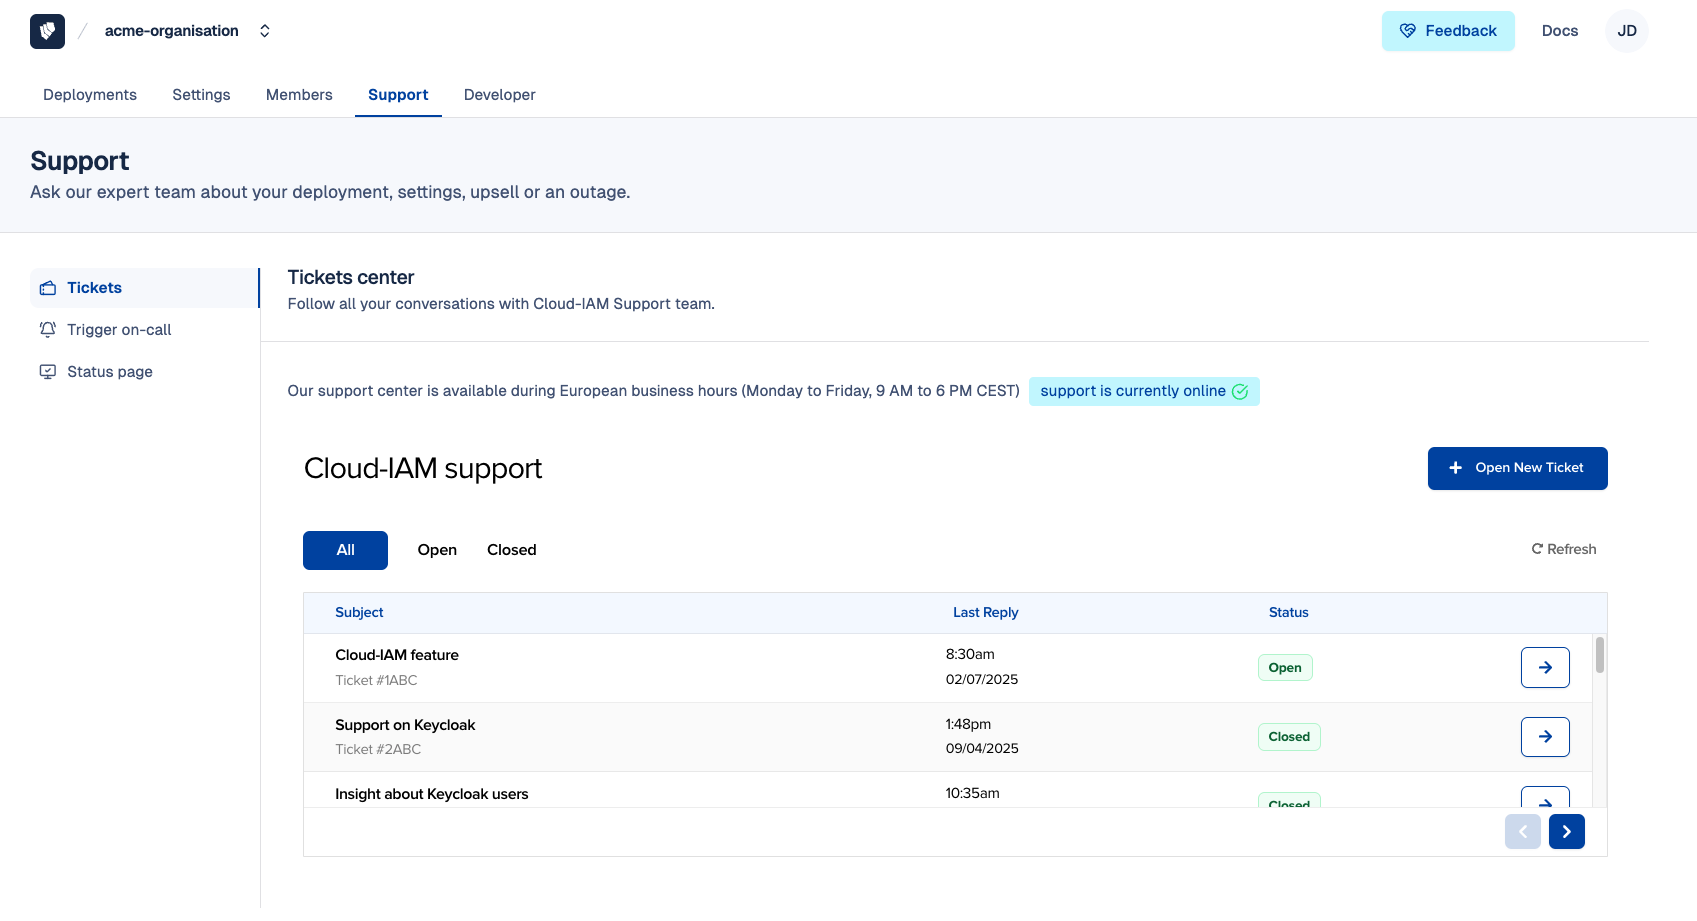This screenshot has height=921, width=1697.
Task: Click the Status page monitor icon
Action: point(48,372)
